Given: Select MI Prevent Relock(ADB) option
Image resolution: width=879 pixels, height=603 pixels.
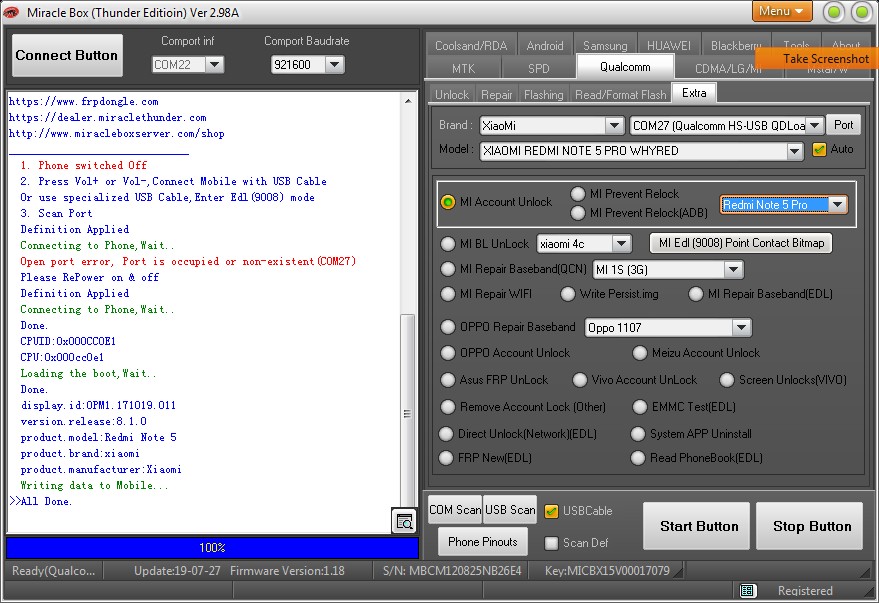Looking at the screenshot, I should point(578,213).
